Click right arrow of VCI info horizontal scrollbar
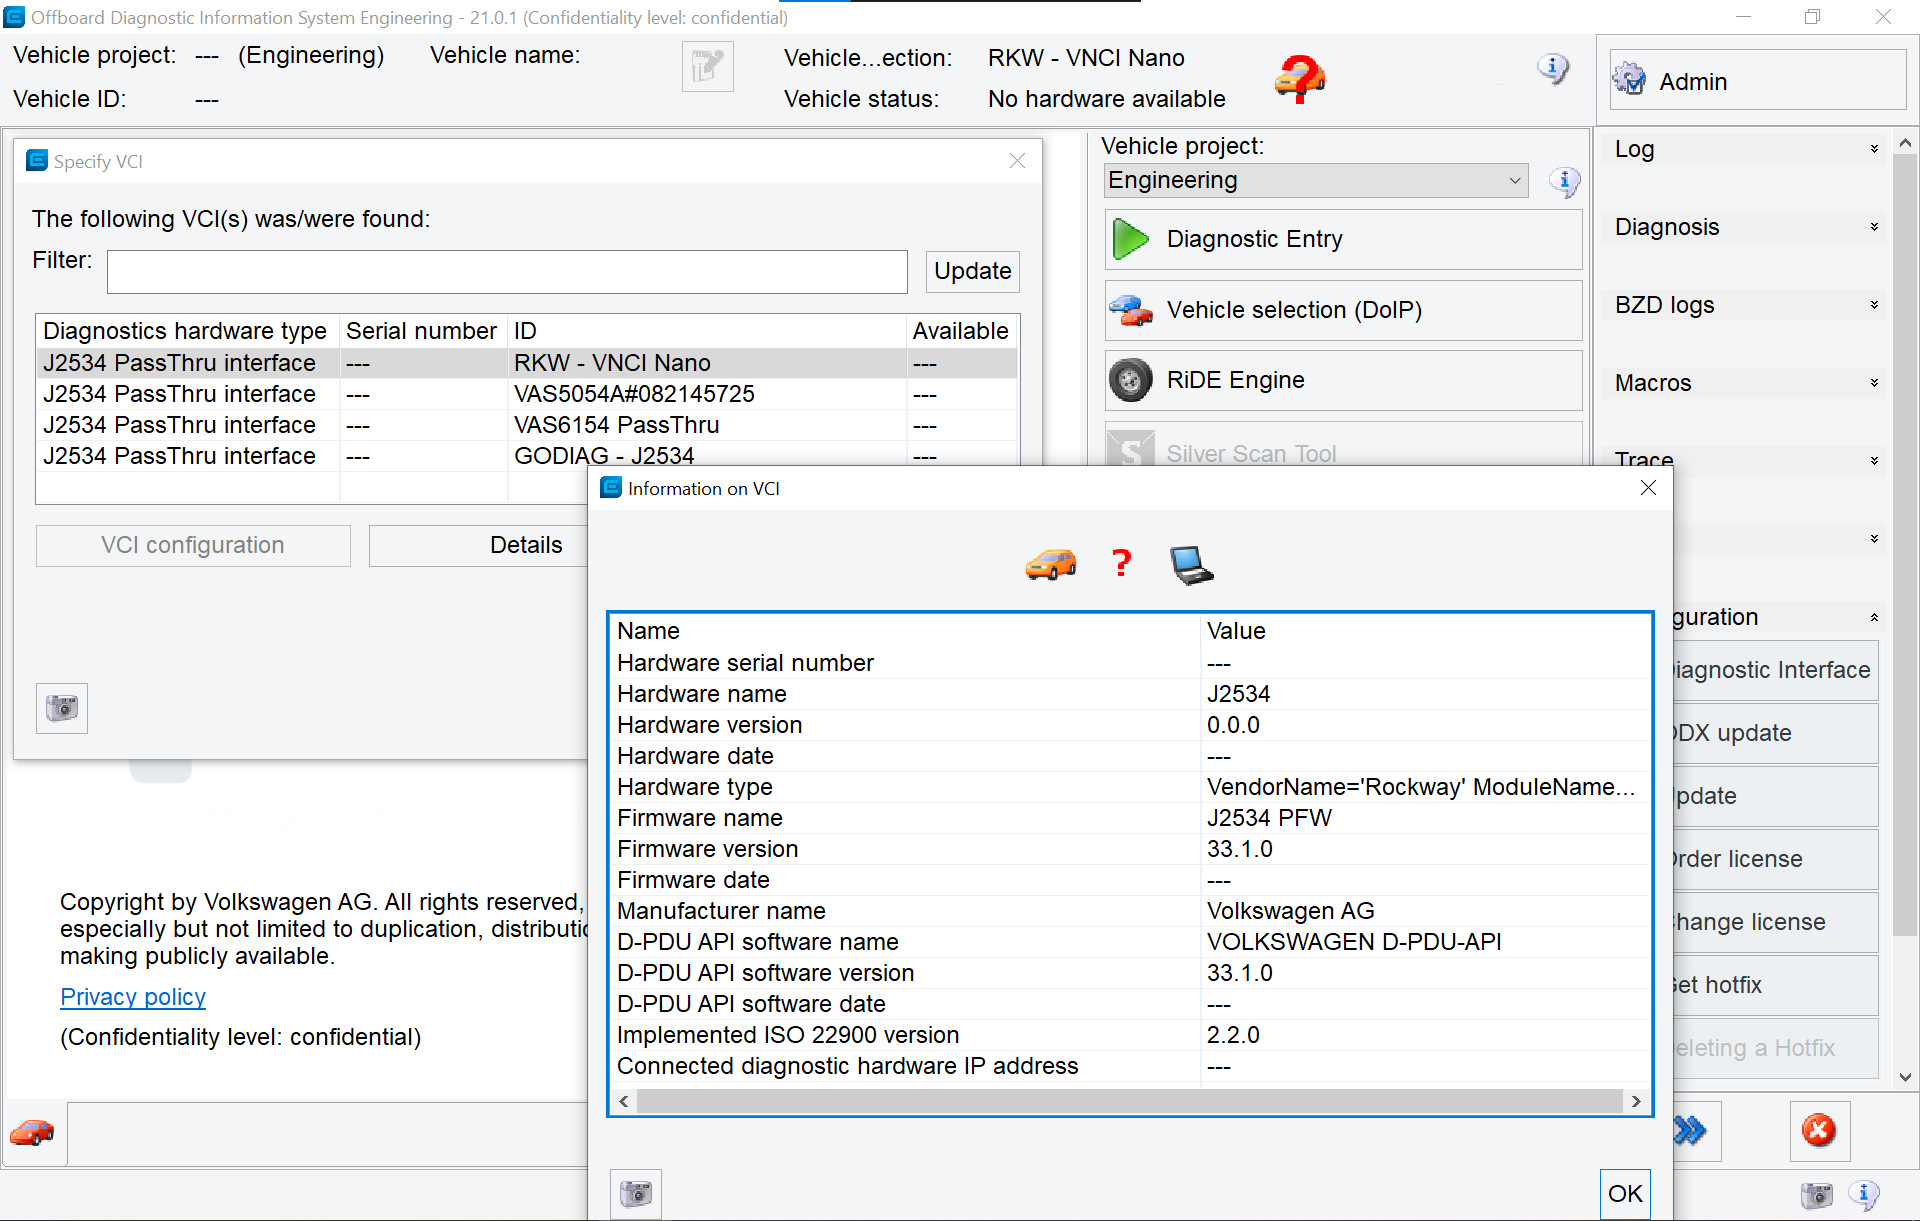 [1636, 1101]
